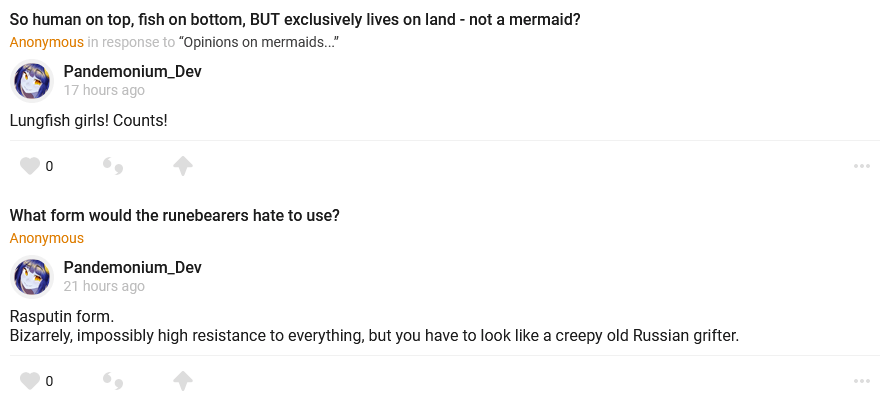Image resolution: width=890 pixels, height=401 pixels.
Task: Open more options for the Rasputin form answer
Action: (862, 381)
